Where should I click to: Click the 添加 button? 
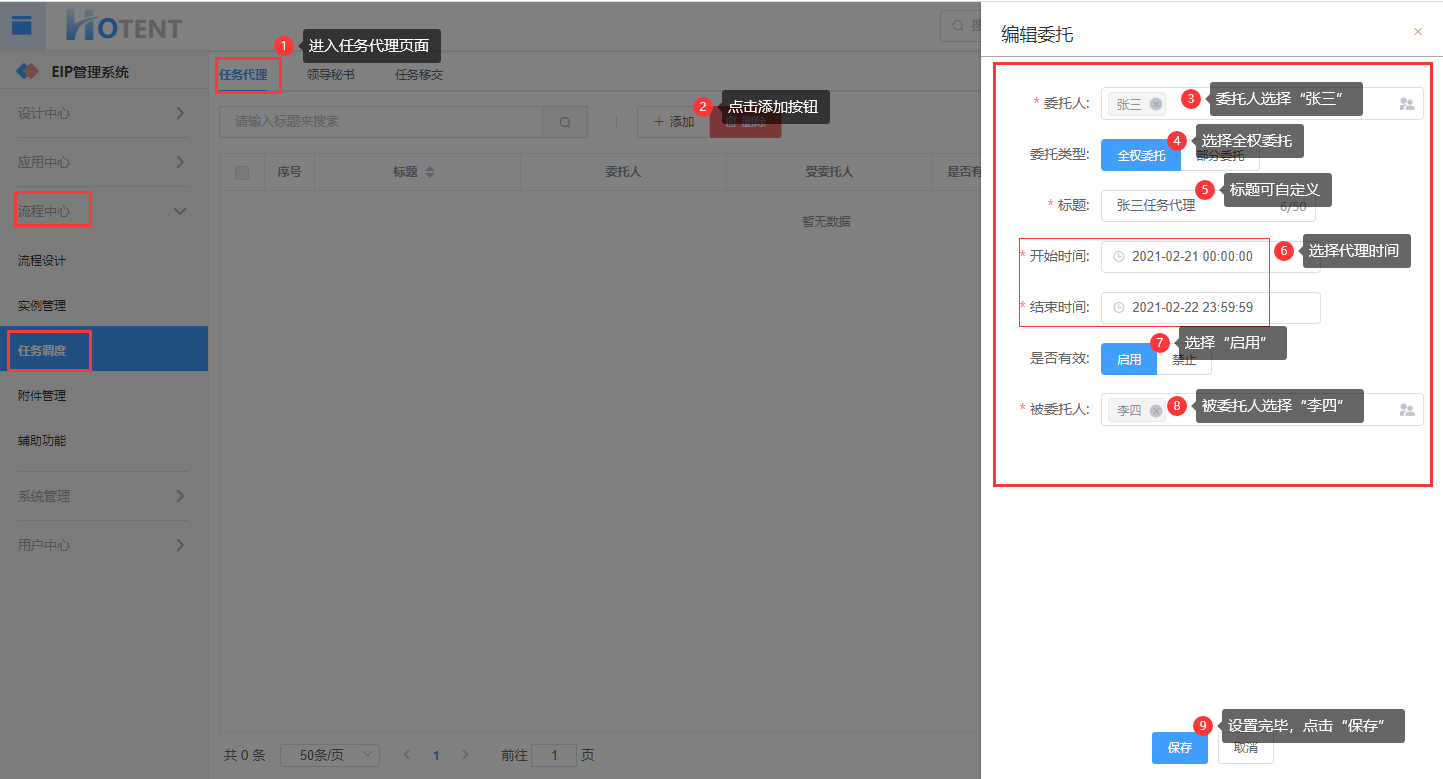pyautogui.click(x=673, y=122)
